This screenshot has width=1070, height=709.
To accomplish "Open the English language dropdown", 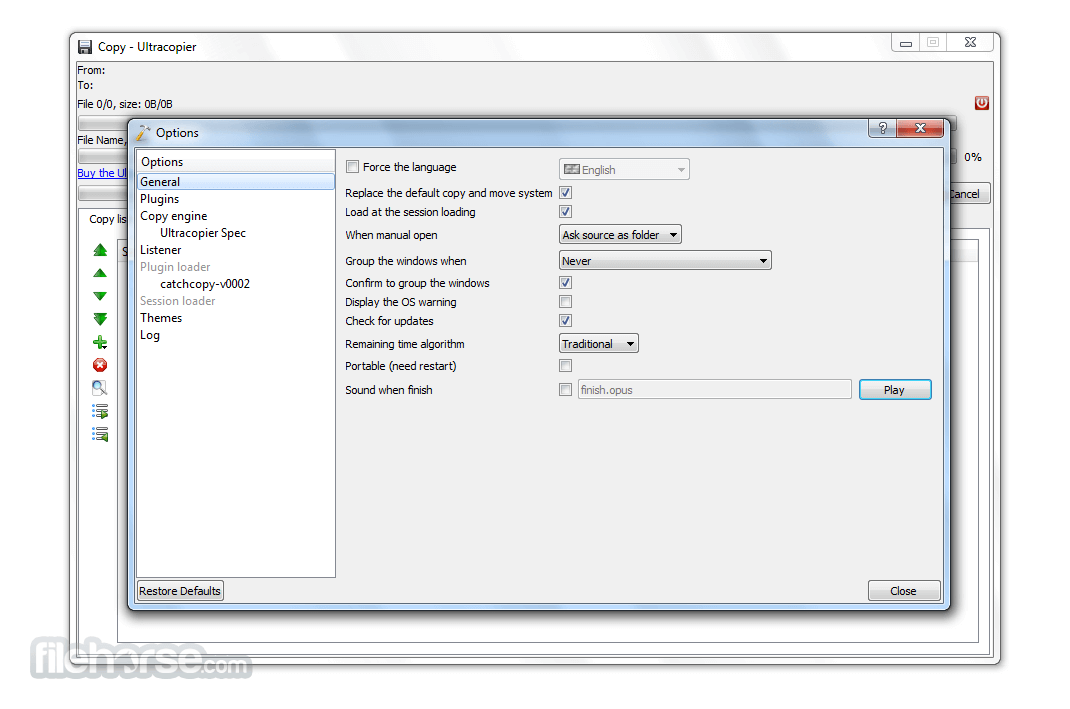I will pyautogui.click(x=624, y=169).
